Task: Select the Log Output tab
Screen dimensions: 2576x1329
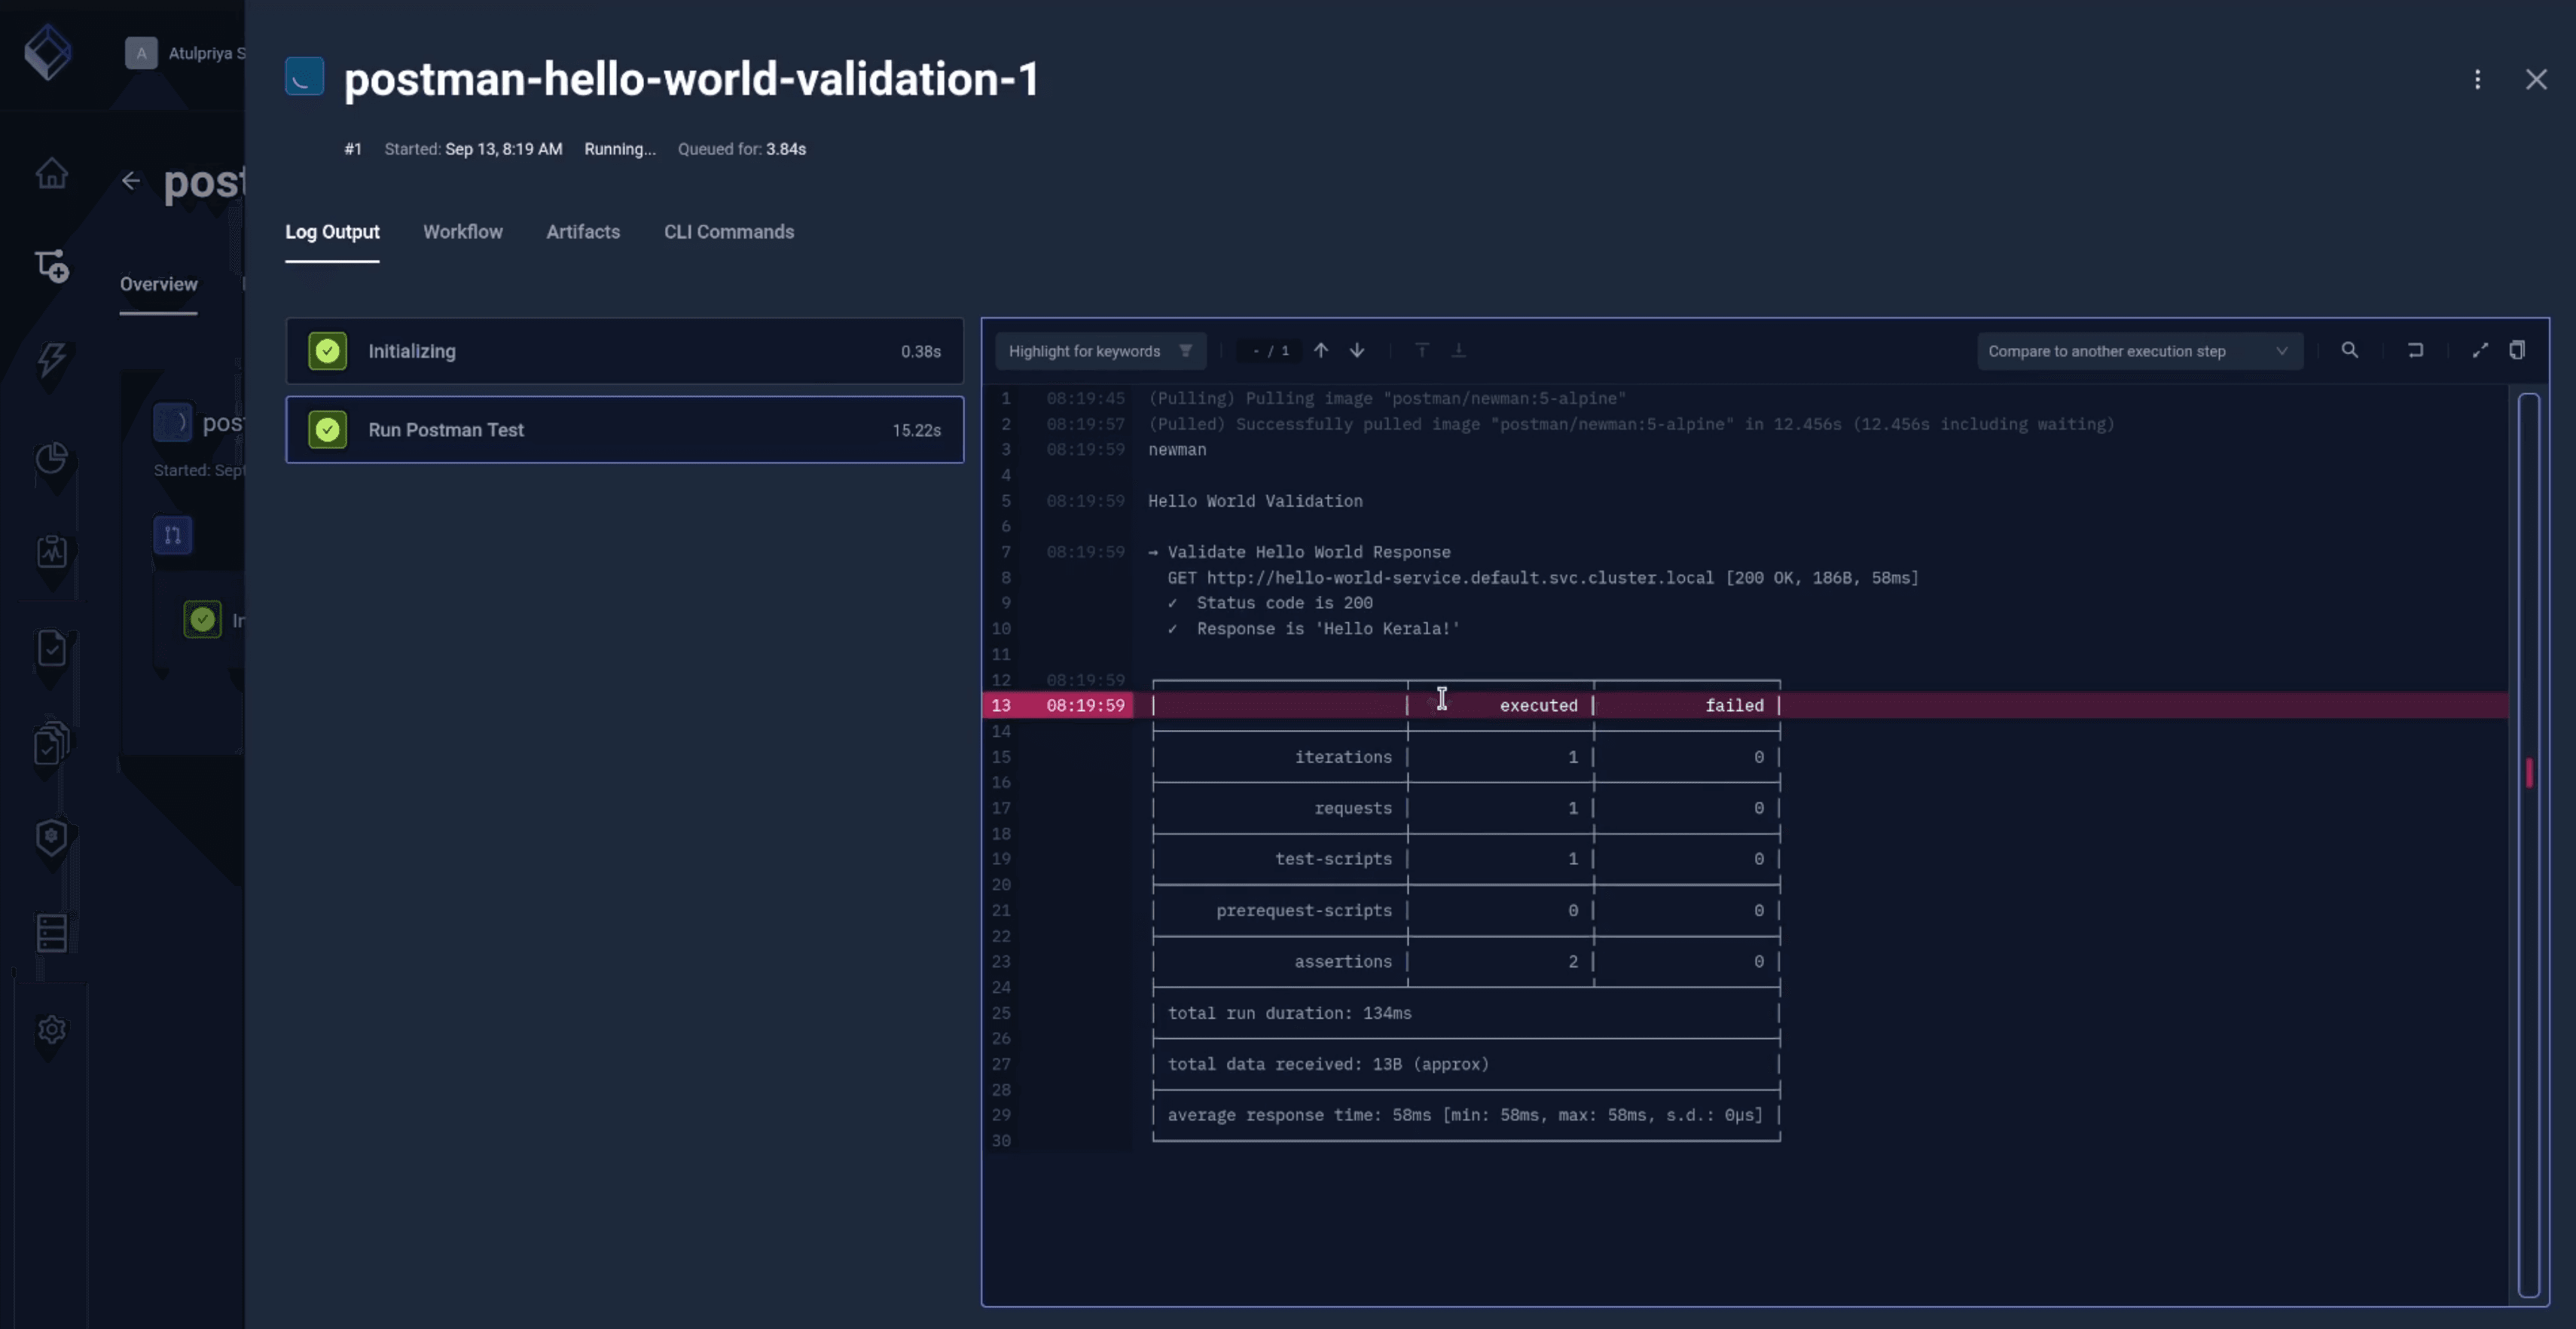Action: pos(332,232)
